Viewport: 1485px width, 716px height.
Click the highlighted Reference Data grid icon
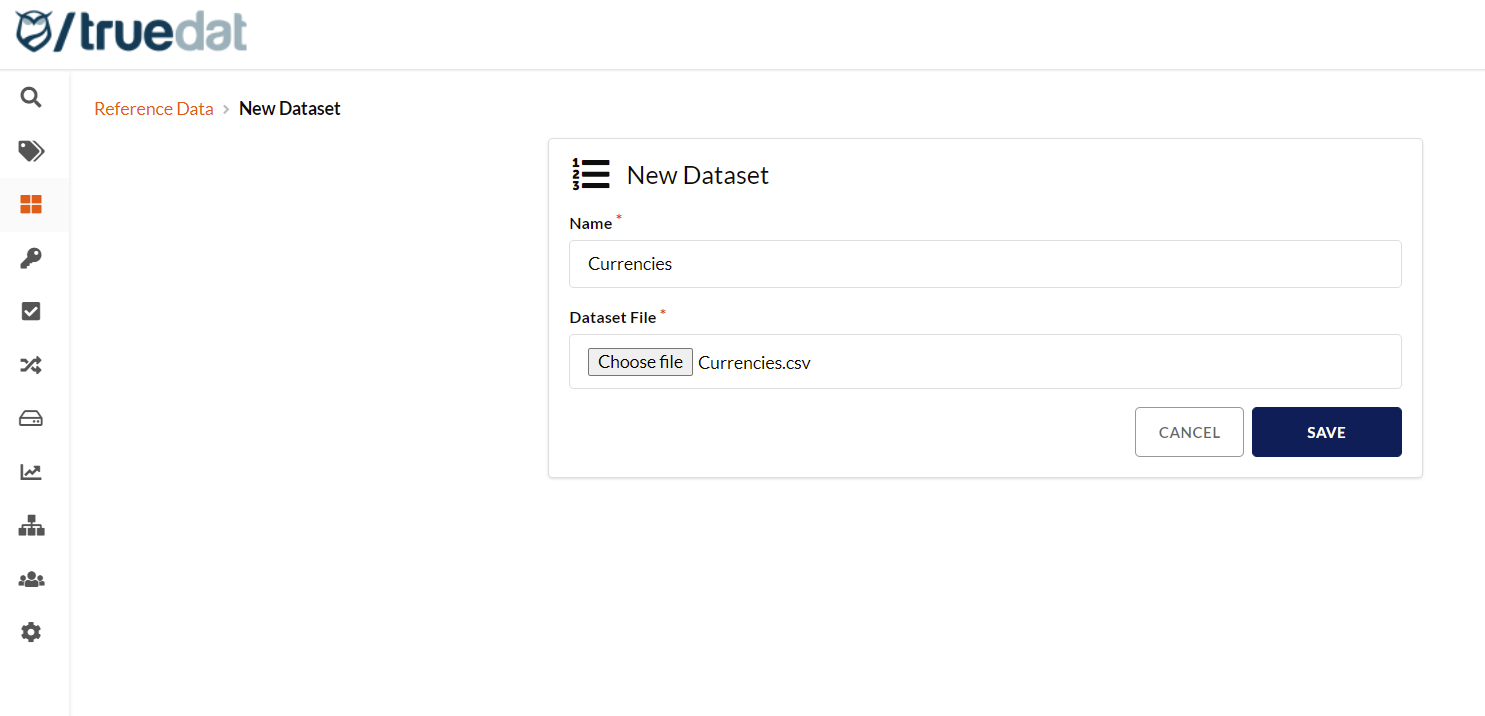30,204
